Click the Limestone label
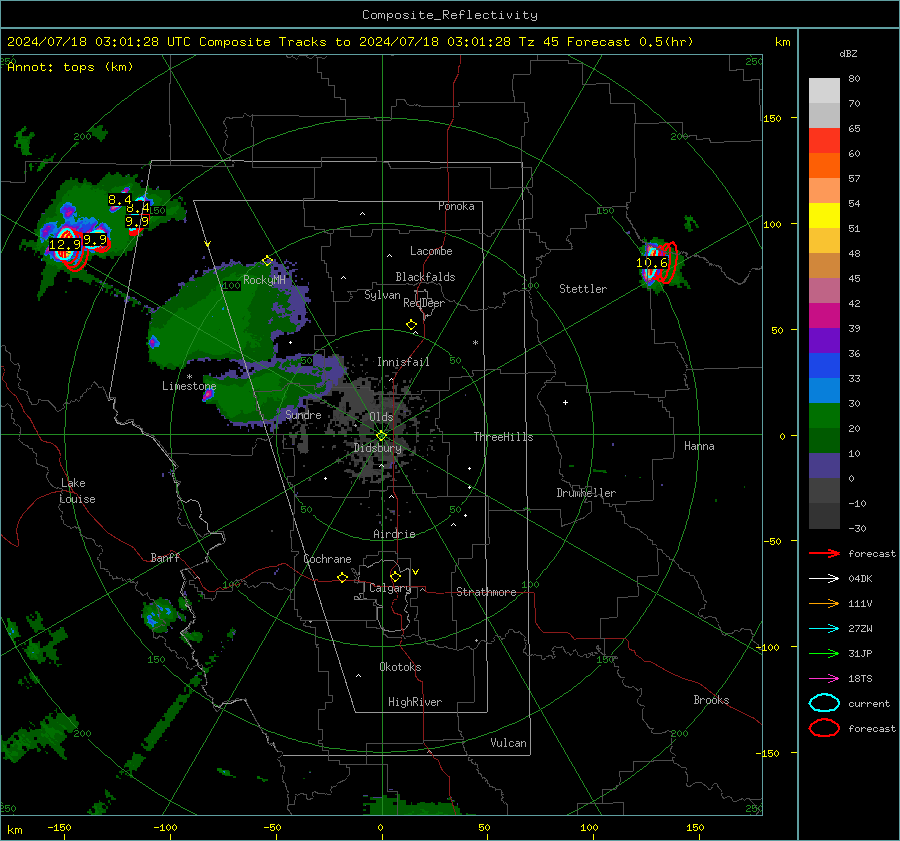The width and height of the screenshot is (900, 841). click(189, 386)
